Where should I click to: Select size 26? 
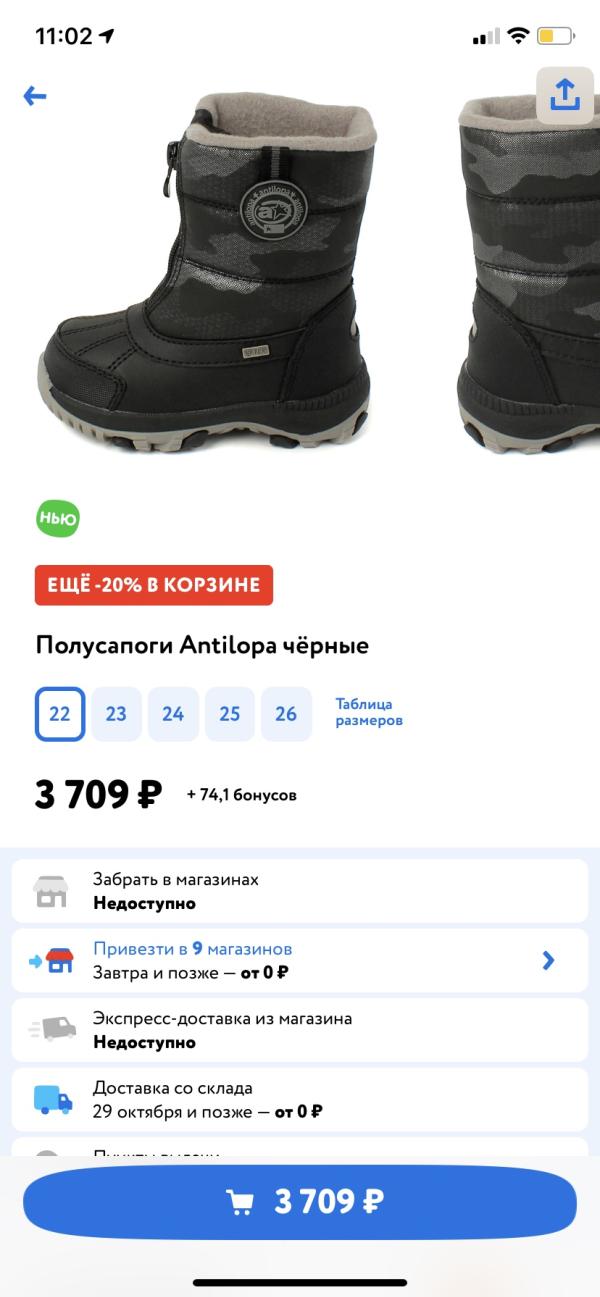tap(287, 713)
